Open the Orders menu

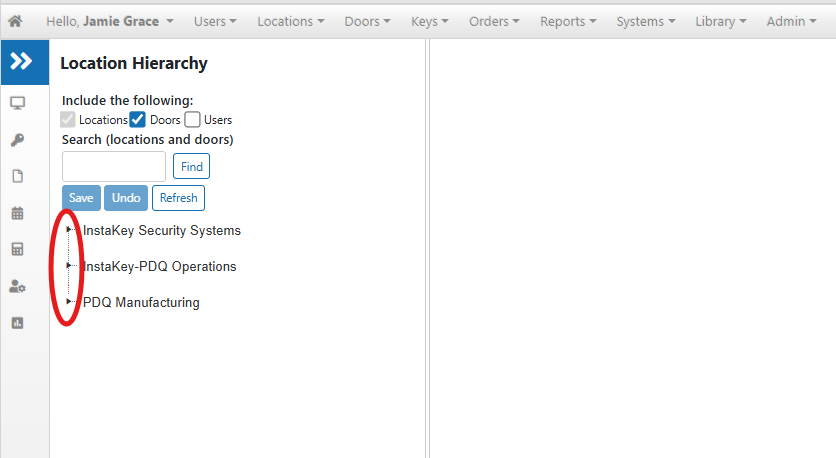coord(494,21)
